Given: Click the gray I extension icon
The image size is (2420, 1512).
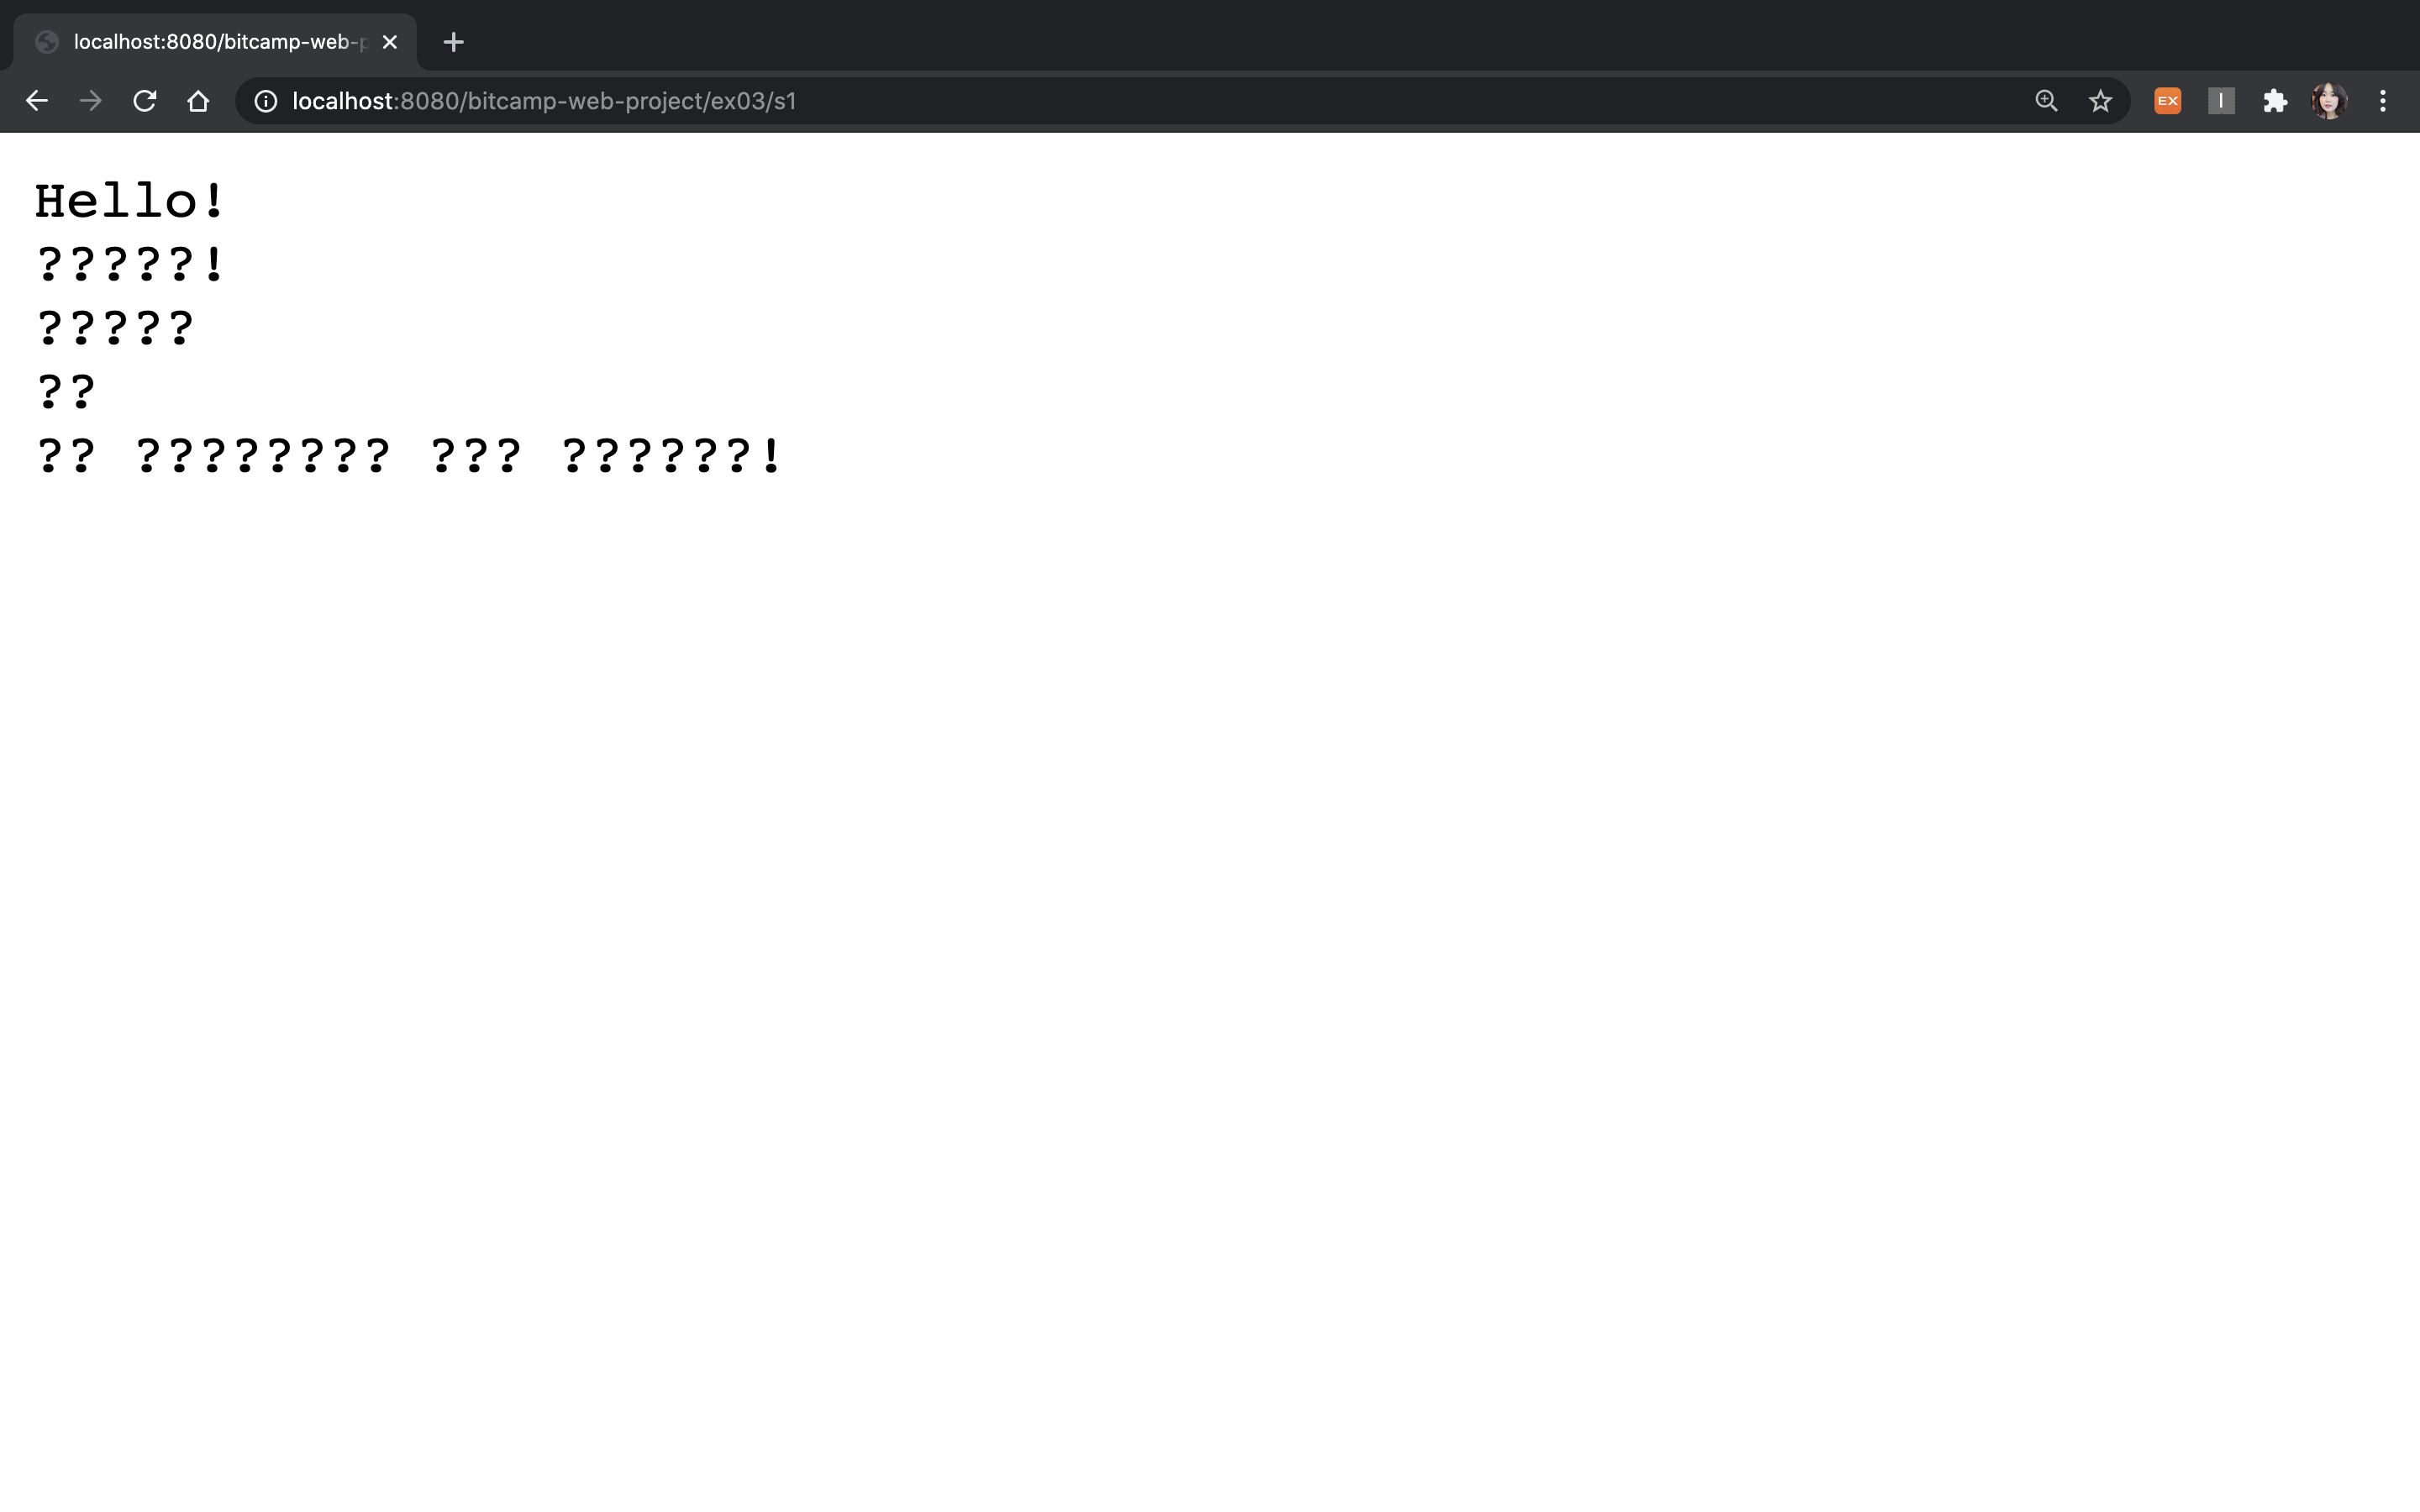Looking at the screenshot, I should coord(2221,101).
